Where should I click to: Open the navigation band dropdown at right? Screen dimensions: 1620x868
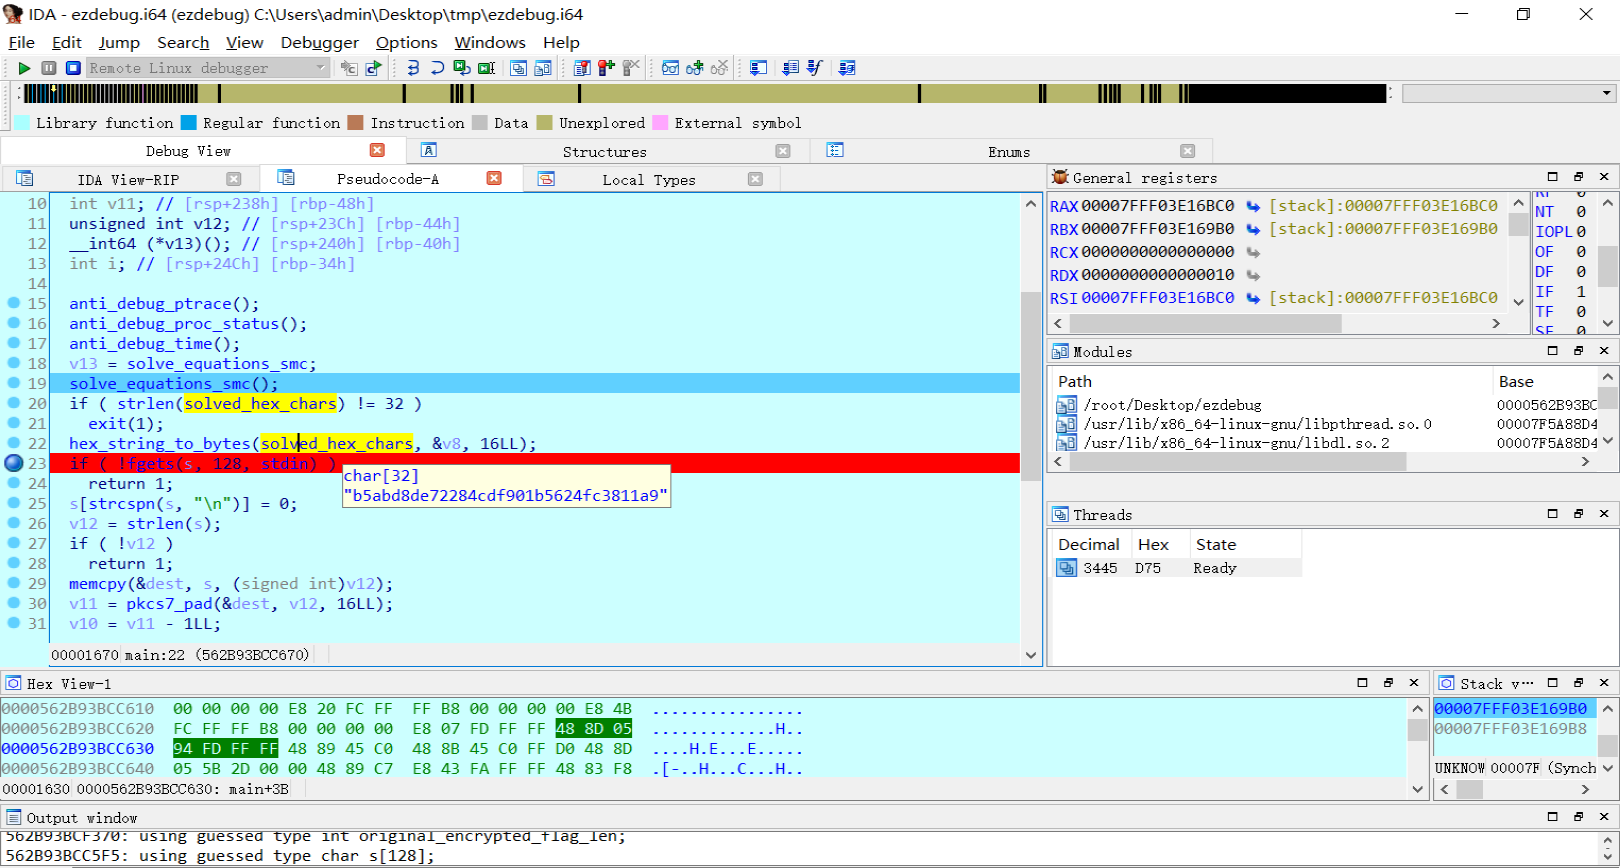pos(1607,93)
